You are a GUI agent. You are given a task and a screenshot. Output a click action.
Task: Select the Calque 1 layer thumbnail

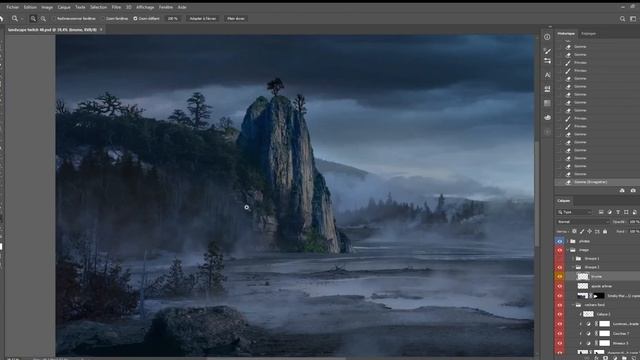pos(588,314)
